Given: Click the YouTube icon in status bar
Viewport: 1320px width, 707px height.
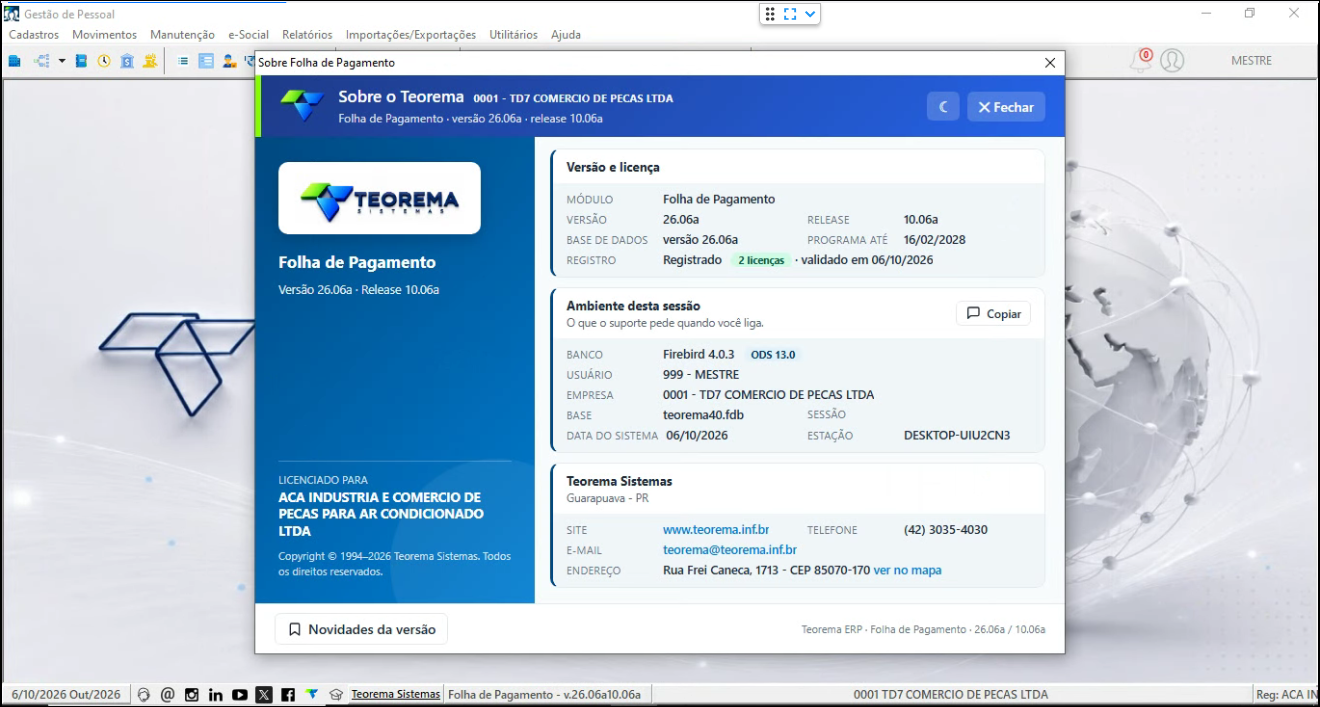Looking at the screenshot, I should (240, 695).
